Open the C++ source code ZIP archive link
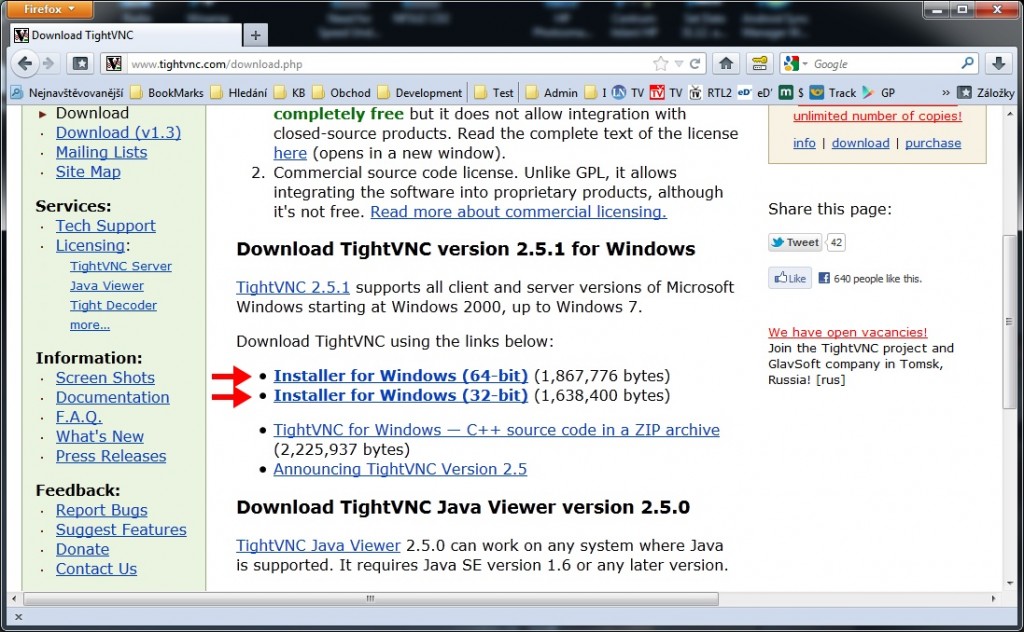The image size is (1024, 632). (x=496, y=430)
